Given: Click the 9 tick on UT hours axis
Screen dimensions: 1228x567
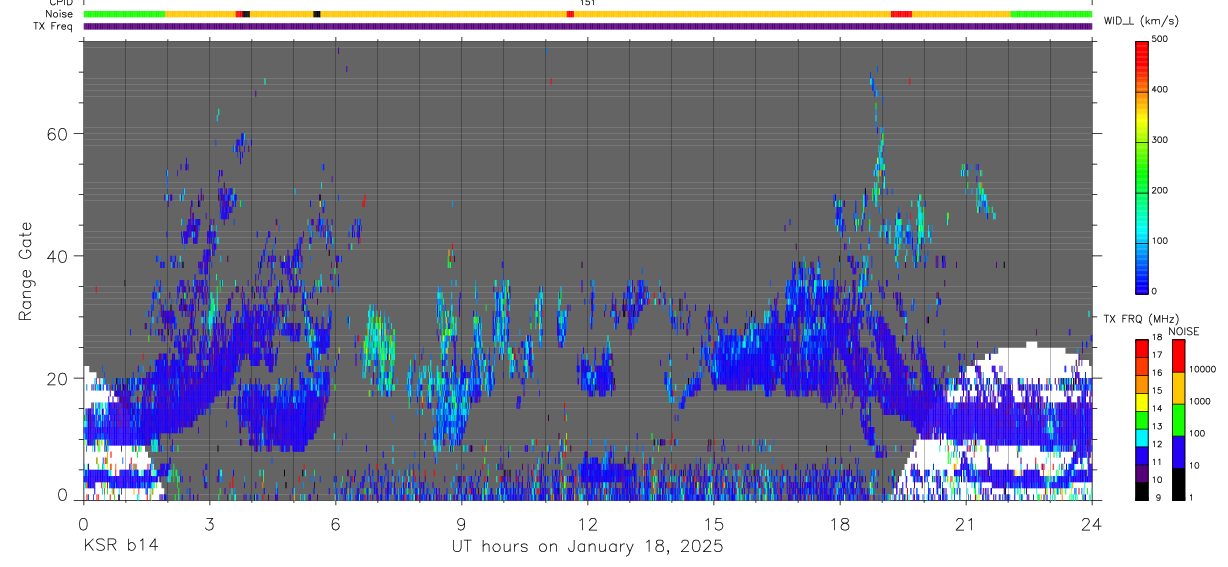Looking at the screenshot, I should tap(461, 523).
